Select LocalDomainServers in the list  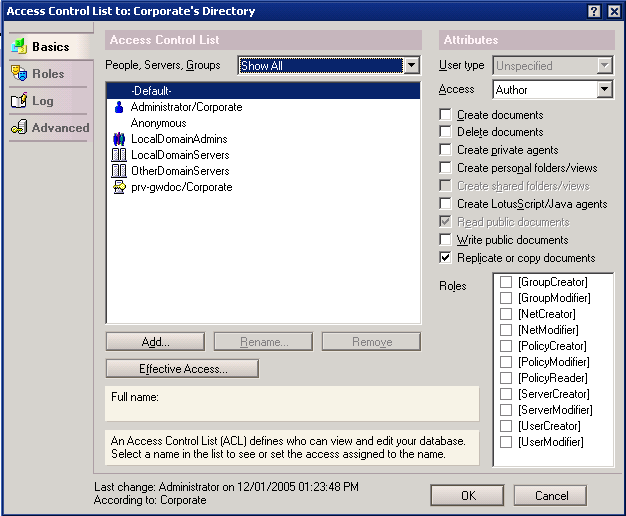pyautogui.click(x=263, y=155)
